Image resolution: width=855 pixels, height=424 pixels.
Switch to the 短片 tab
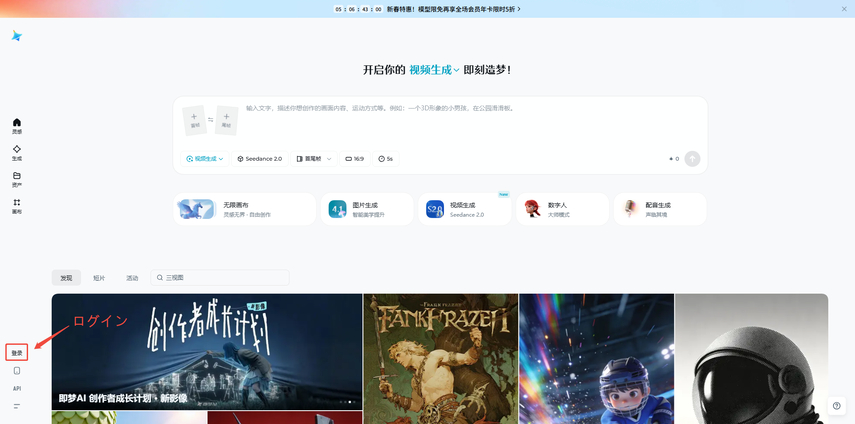[99, 277]
